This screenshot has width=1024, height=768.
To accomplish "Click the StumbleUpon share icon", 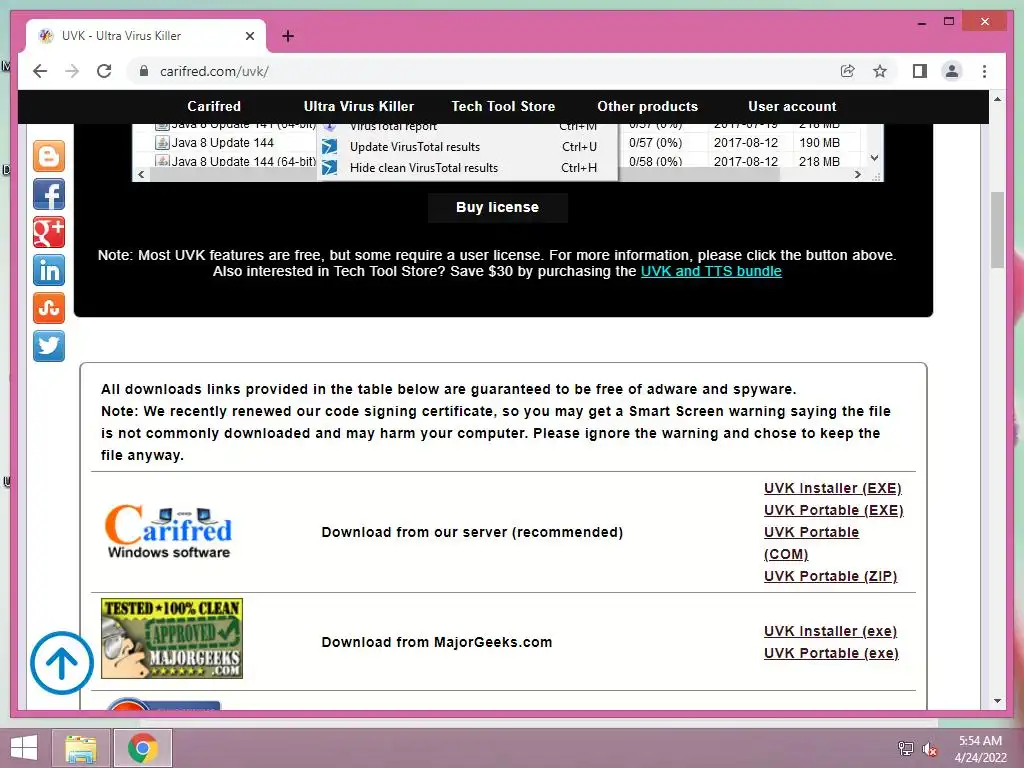I will pos(49,308).
